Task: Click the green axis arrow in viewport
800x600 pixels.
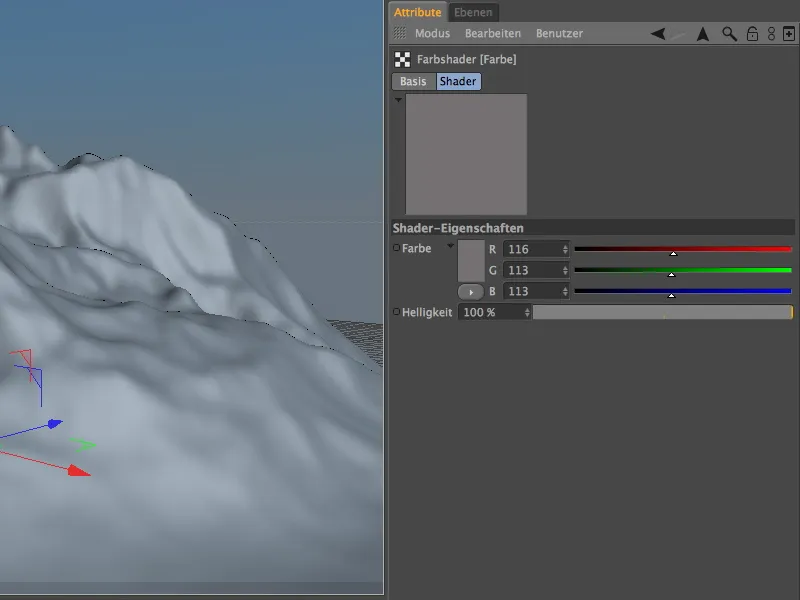Action: click(x=83, y=445)
